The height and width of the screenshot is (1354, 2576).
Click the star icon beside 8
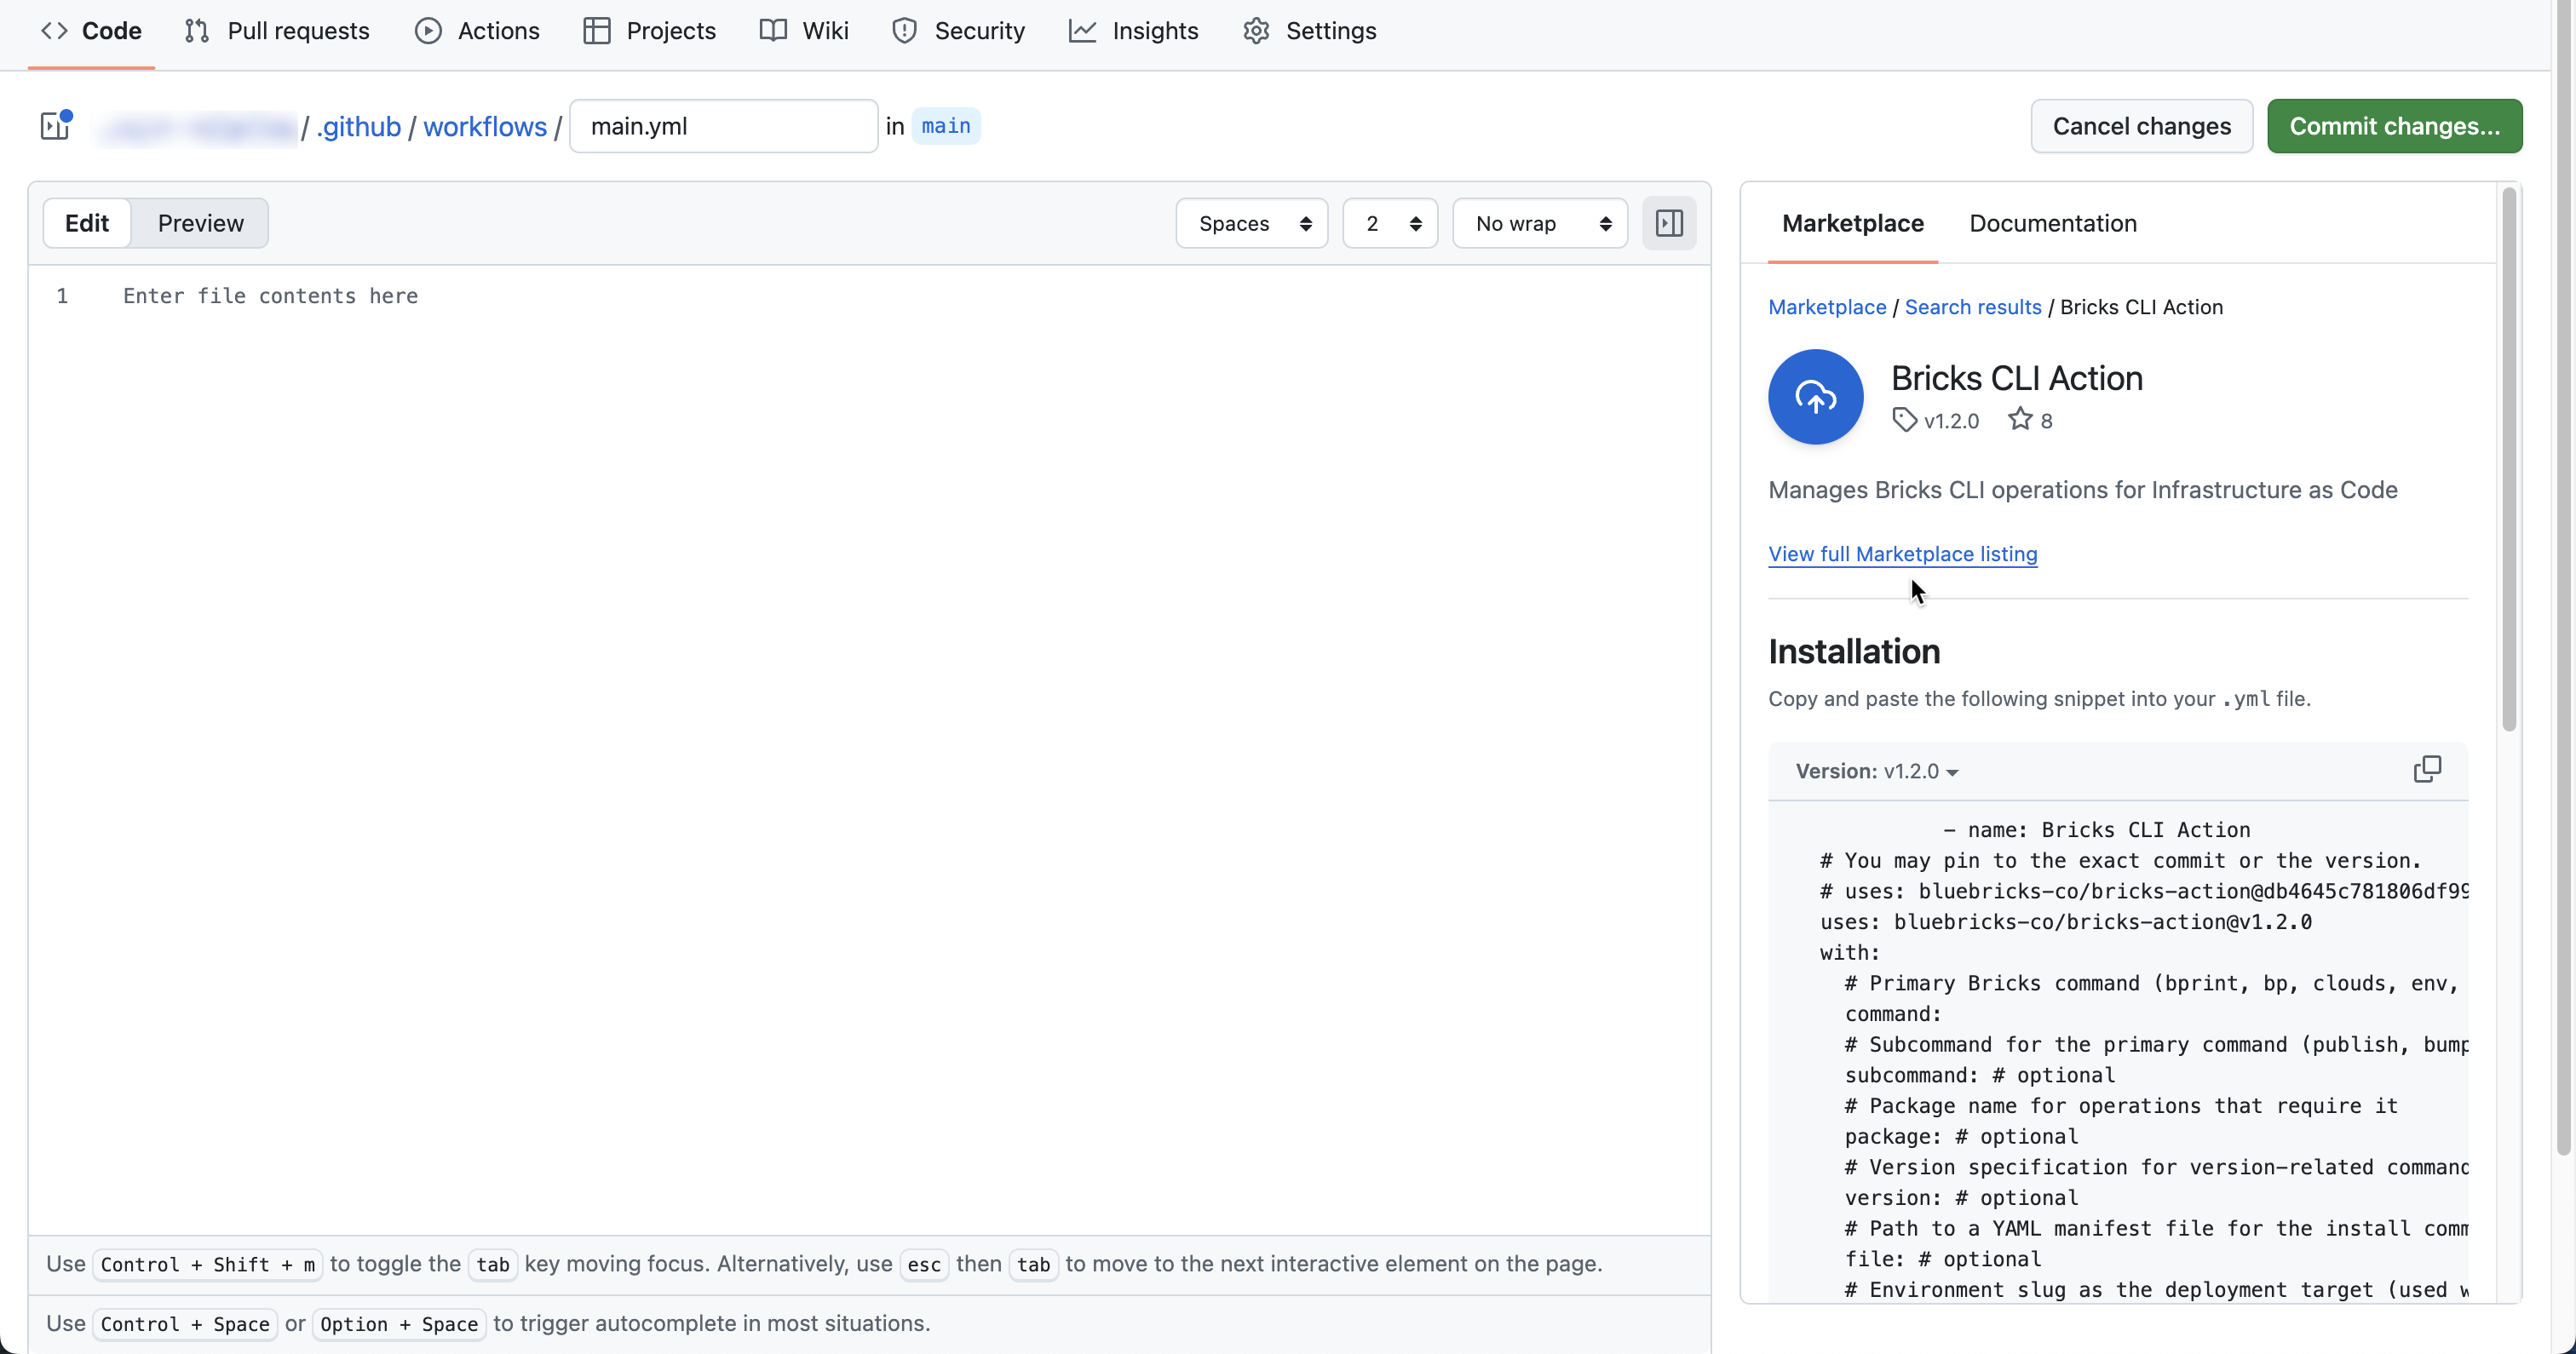[2020, 419]
